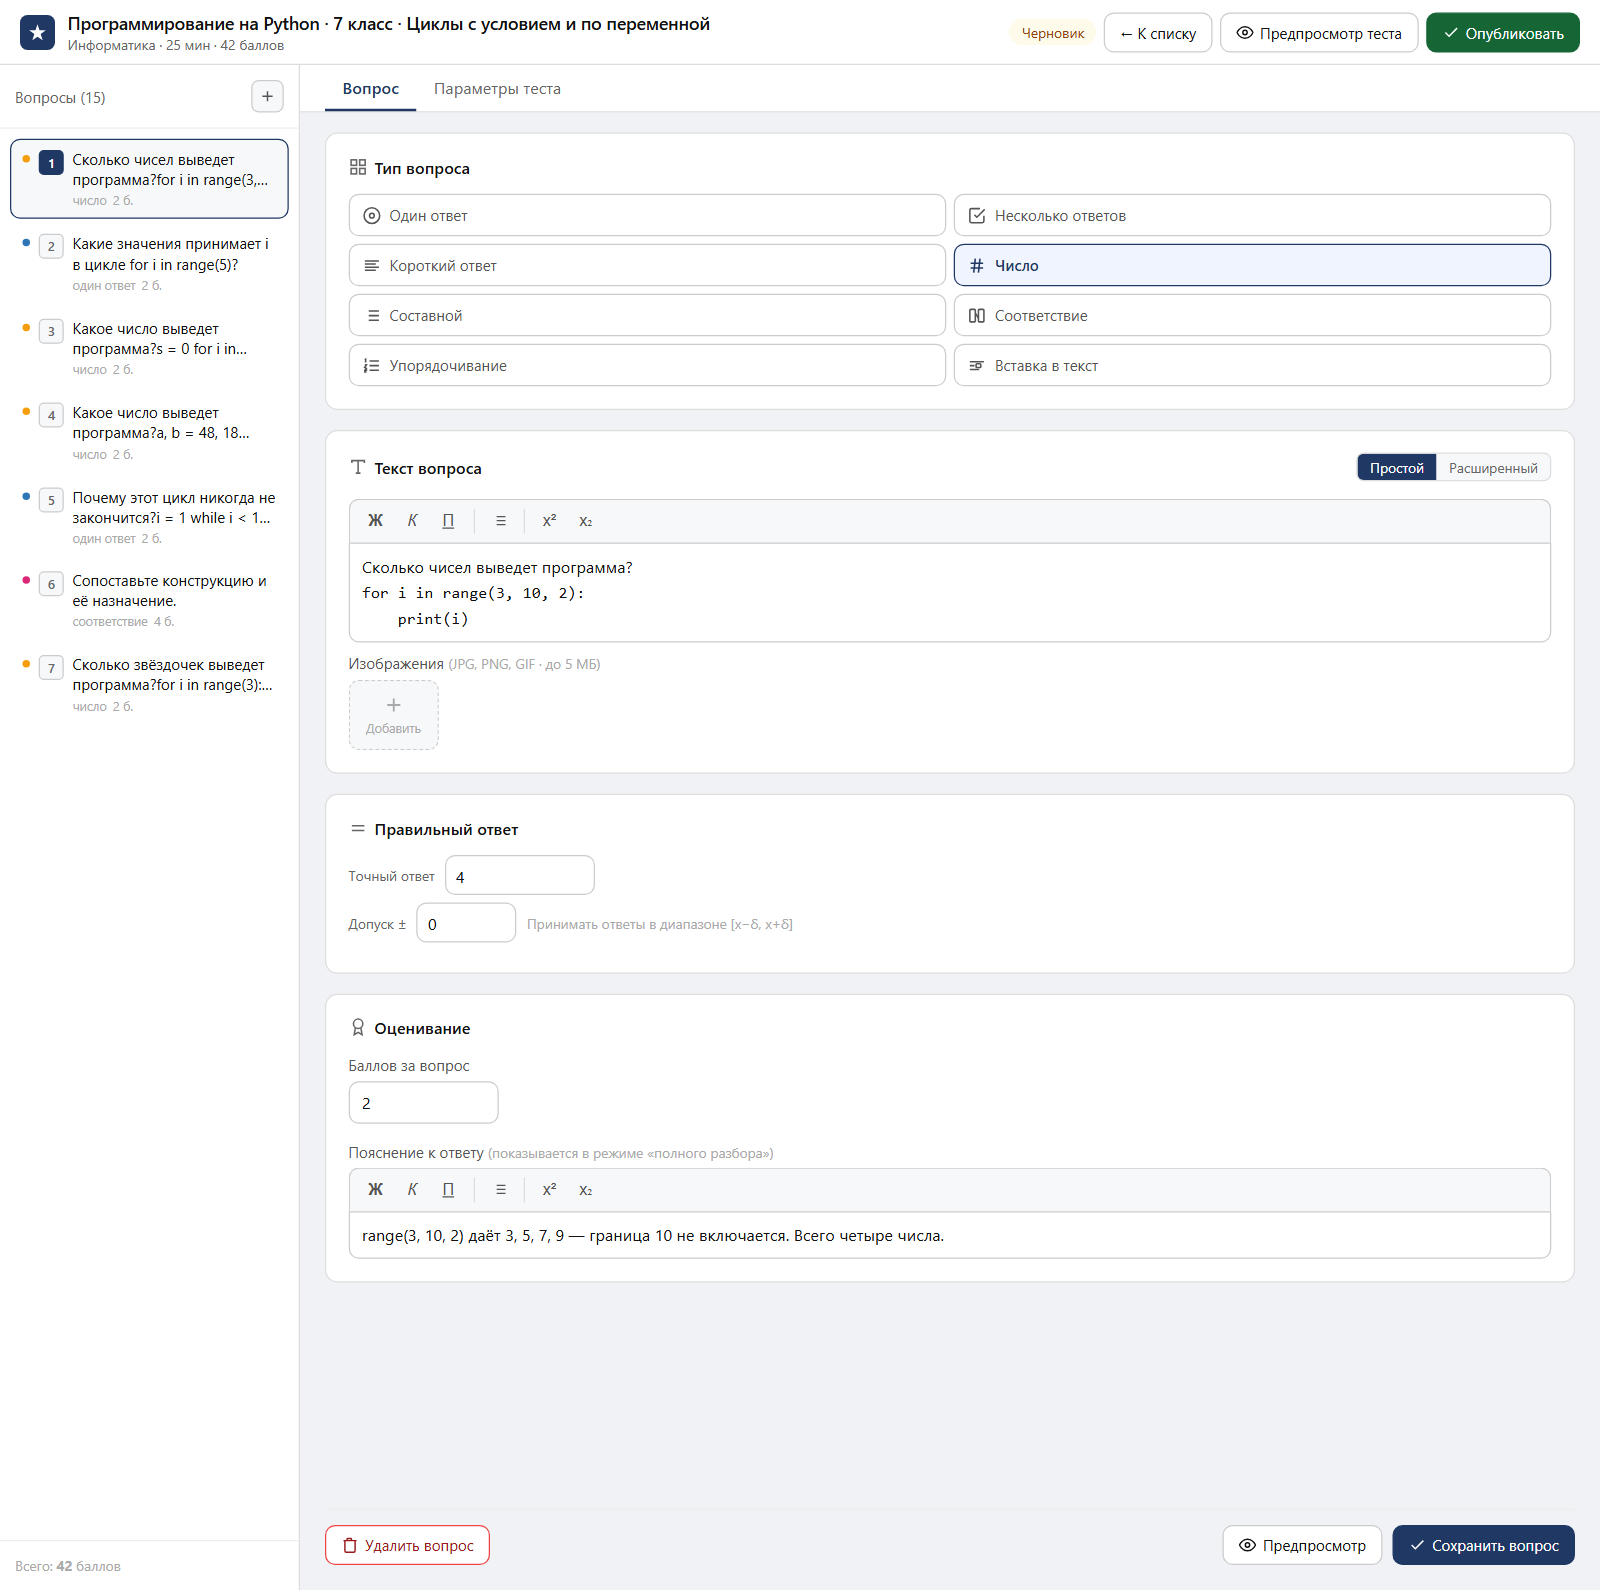This screenshot has width=1600, height=1590.
Task: Click the star logo icon
Action: pyautogui.click(x=38, y=33)
